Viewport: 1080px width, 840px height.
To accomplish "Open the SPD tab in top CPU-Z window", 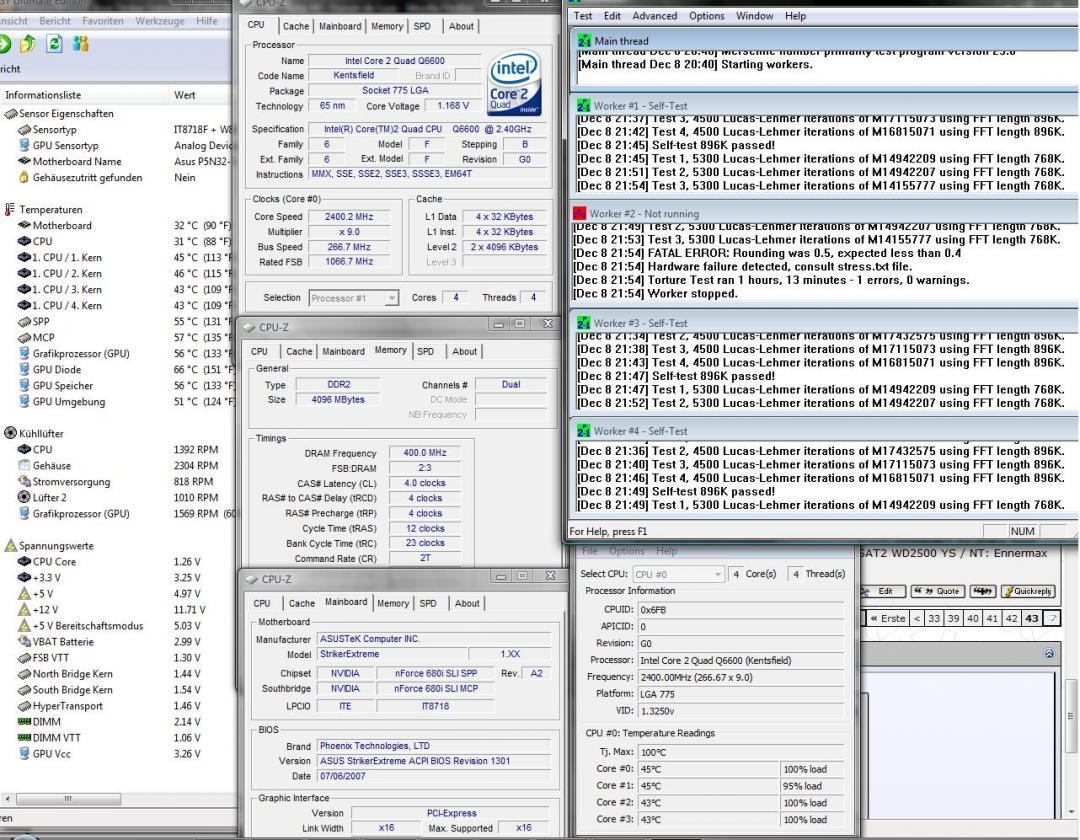I will pyautogui.click(x=422, y=26).
